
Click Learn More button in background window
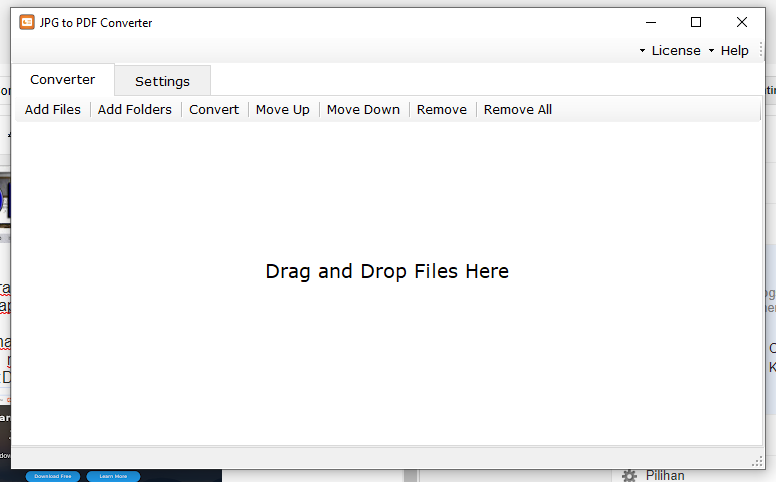coord(113,476)
